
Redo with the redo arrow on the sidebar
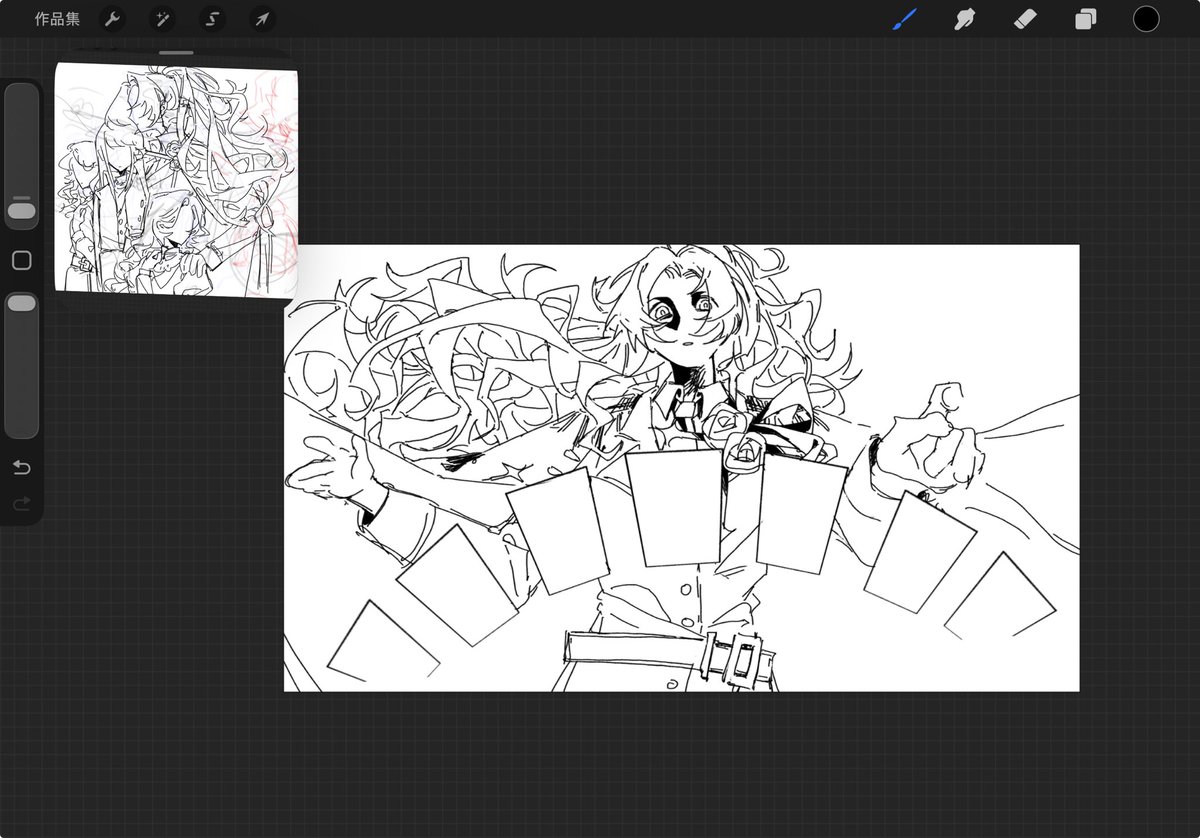[21, 504]
